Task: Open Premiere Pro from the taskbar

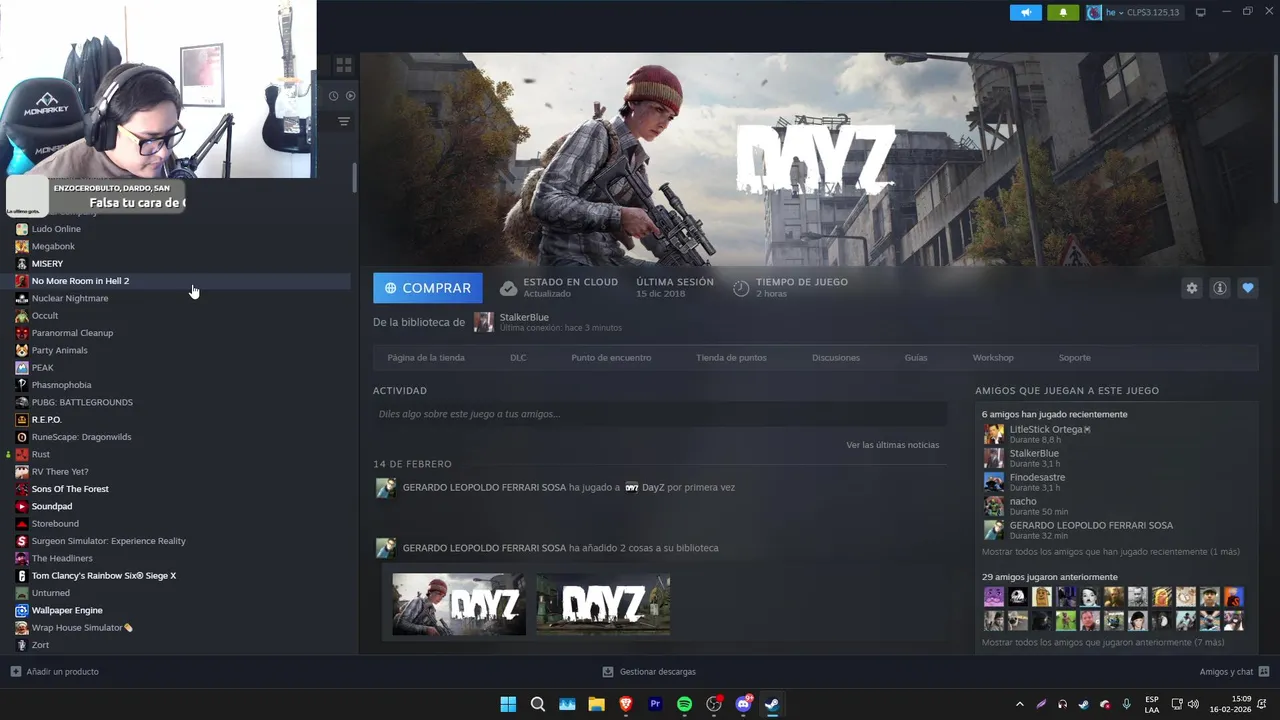Action: click(655, 704)
